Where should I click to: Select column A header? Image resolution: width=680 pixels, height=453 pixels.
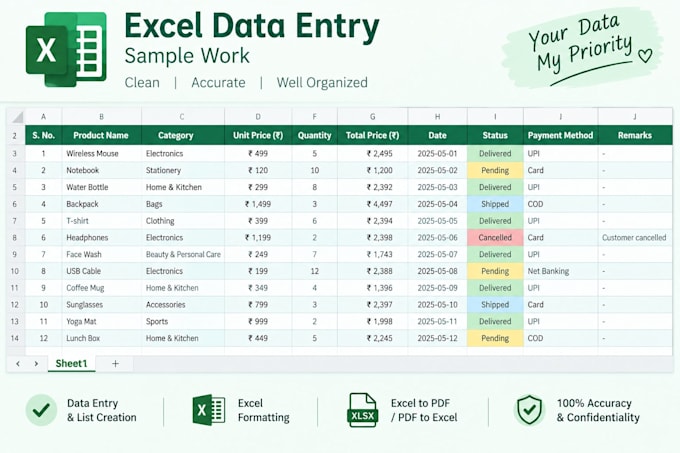coord(43,117)
